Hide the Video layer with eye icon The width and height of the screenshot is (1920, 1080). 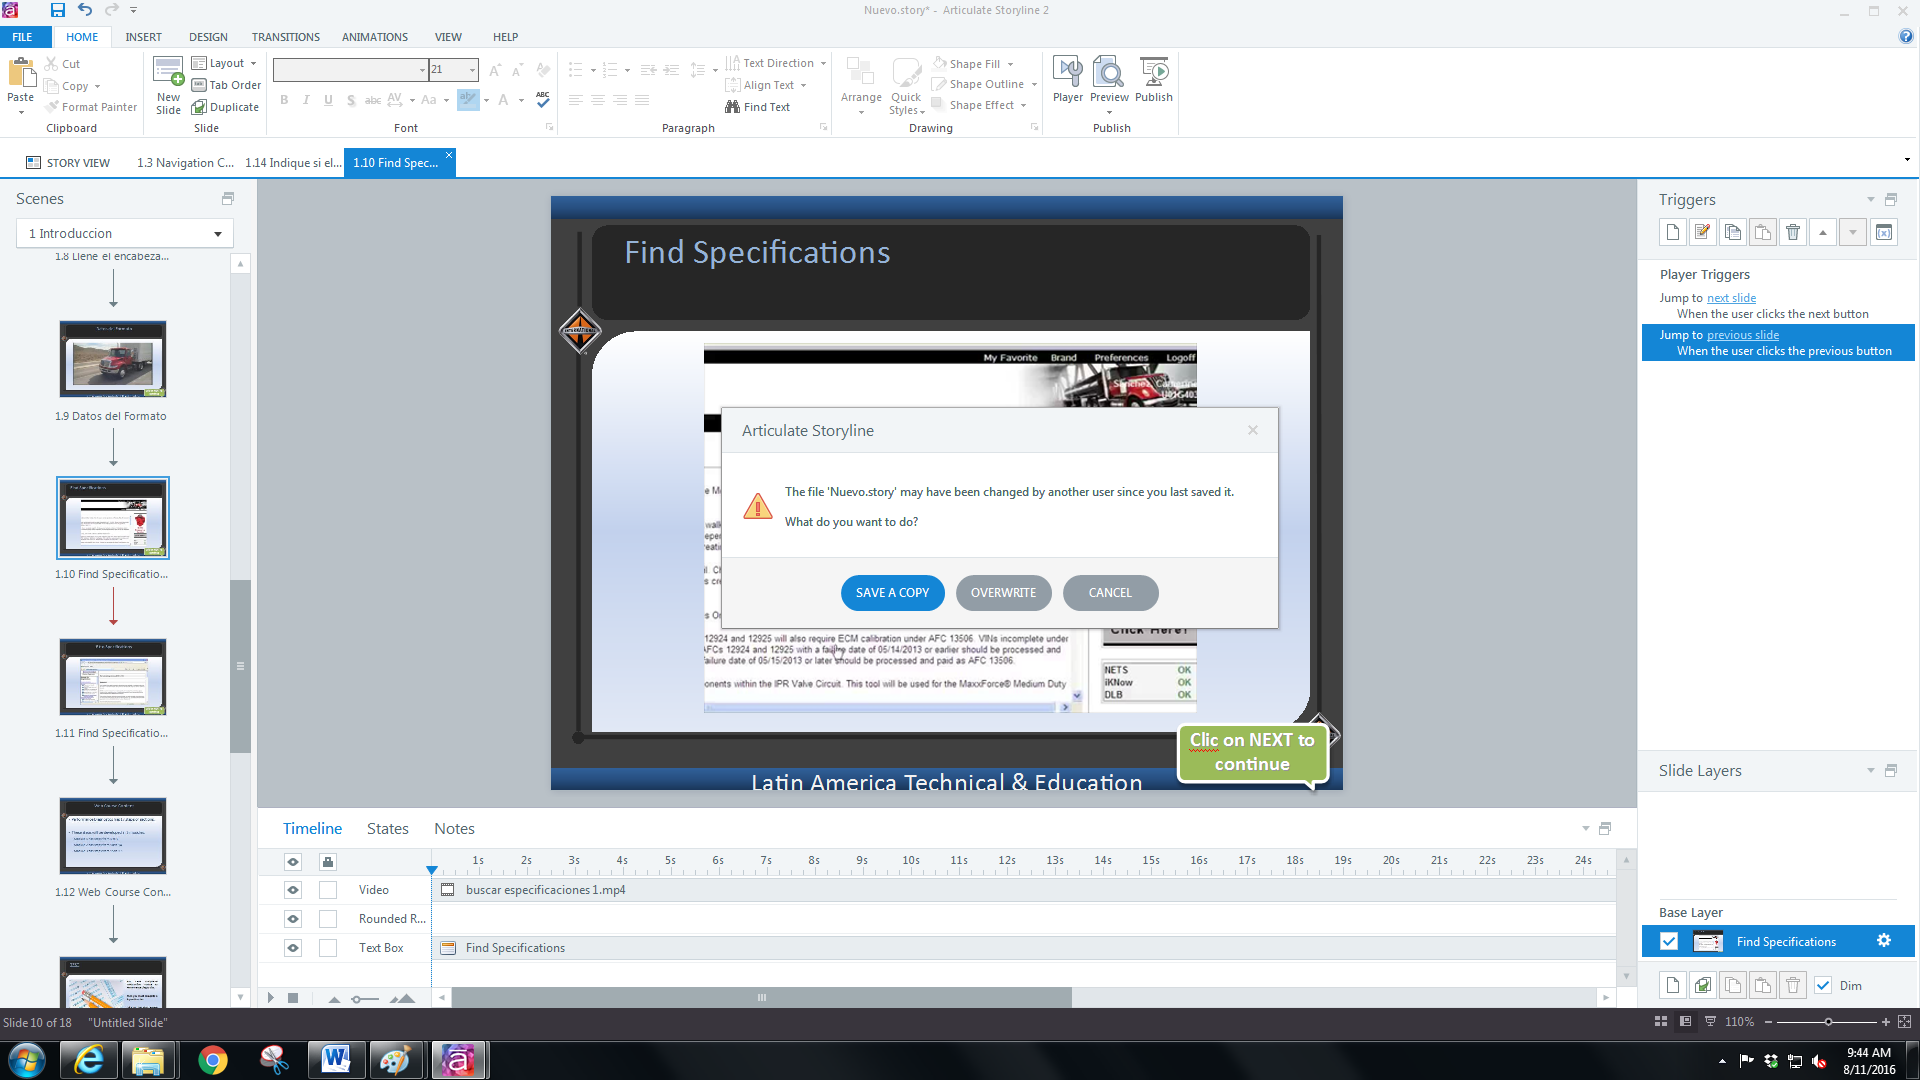(x=293, y=890)
